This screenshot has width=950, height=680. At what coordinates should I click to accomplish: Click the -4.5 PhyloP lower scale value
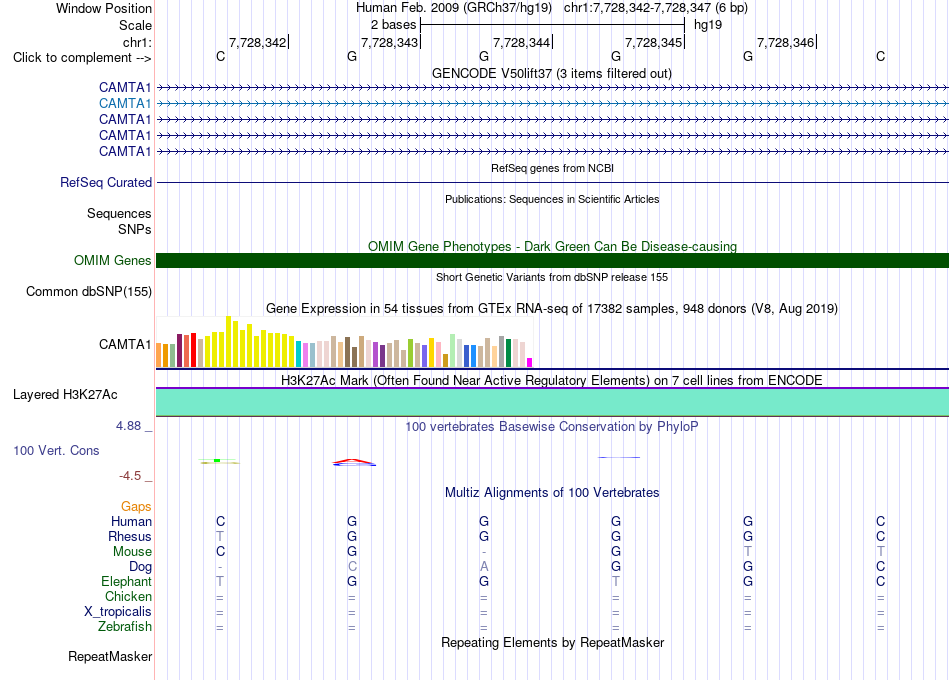click(x=130, y=476)
